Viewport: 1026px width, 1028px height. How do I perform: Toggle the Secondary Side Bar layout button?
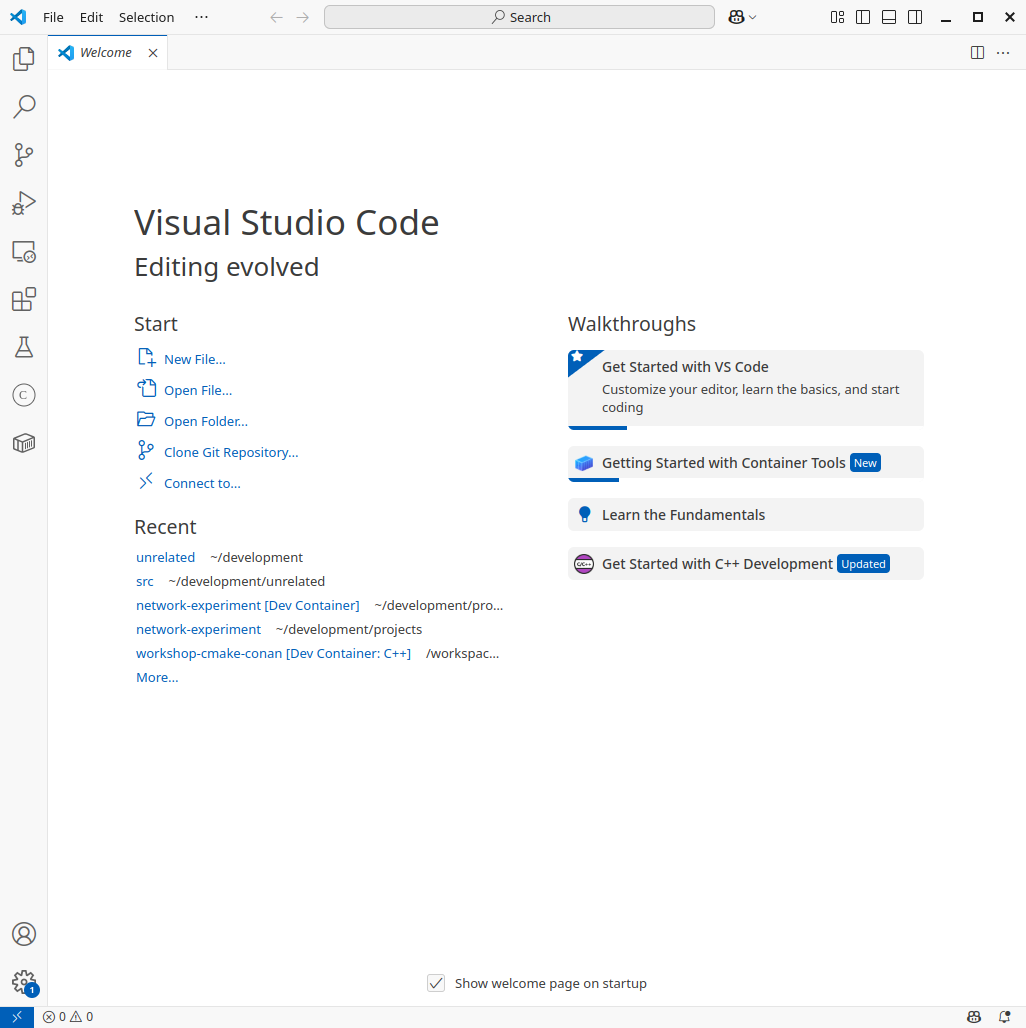tap(915, 17)
